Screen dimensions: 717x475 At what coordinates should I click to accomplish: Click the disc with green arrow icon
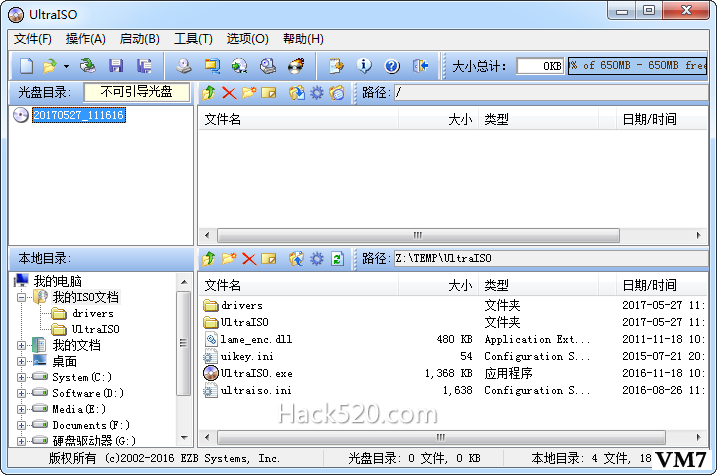[x=239, y=66]
